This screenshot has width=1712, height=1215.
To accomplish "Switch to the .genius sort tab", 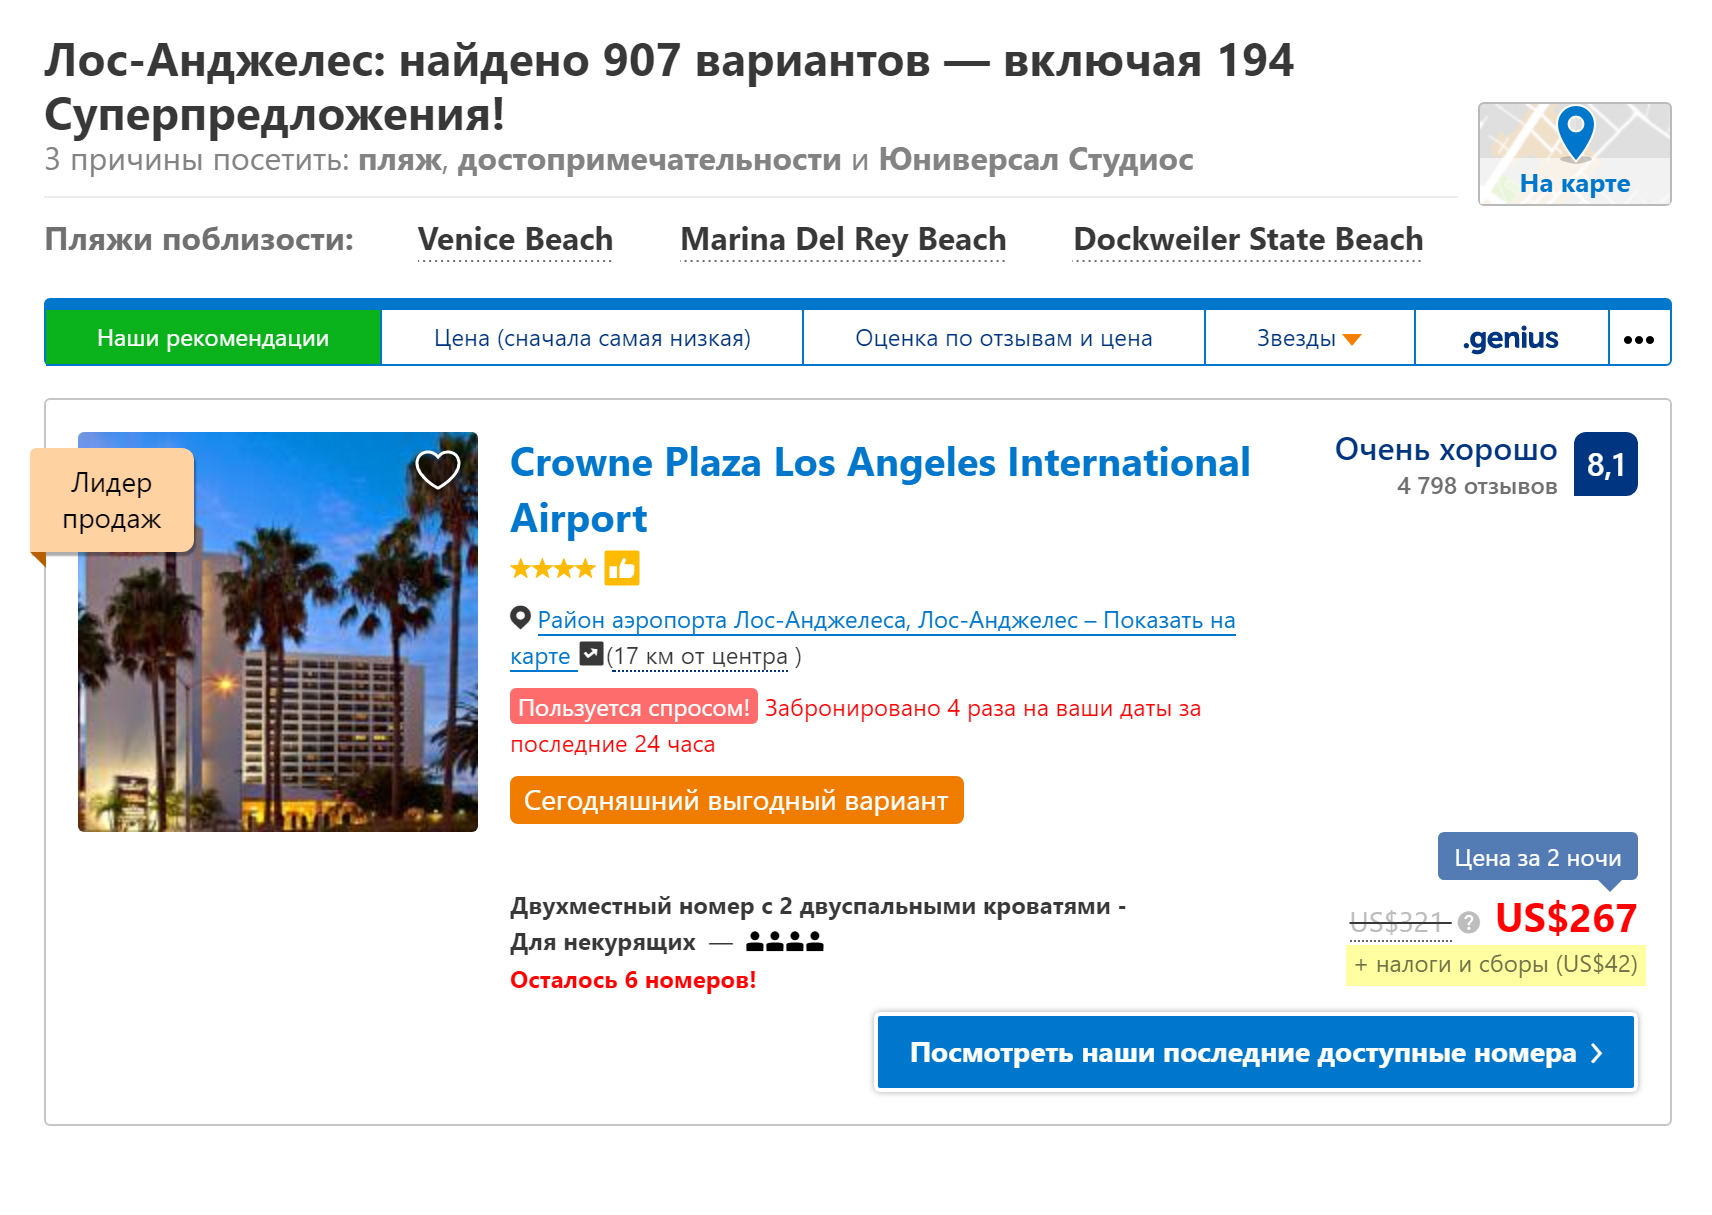I will click(x=1510, y=339).
